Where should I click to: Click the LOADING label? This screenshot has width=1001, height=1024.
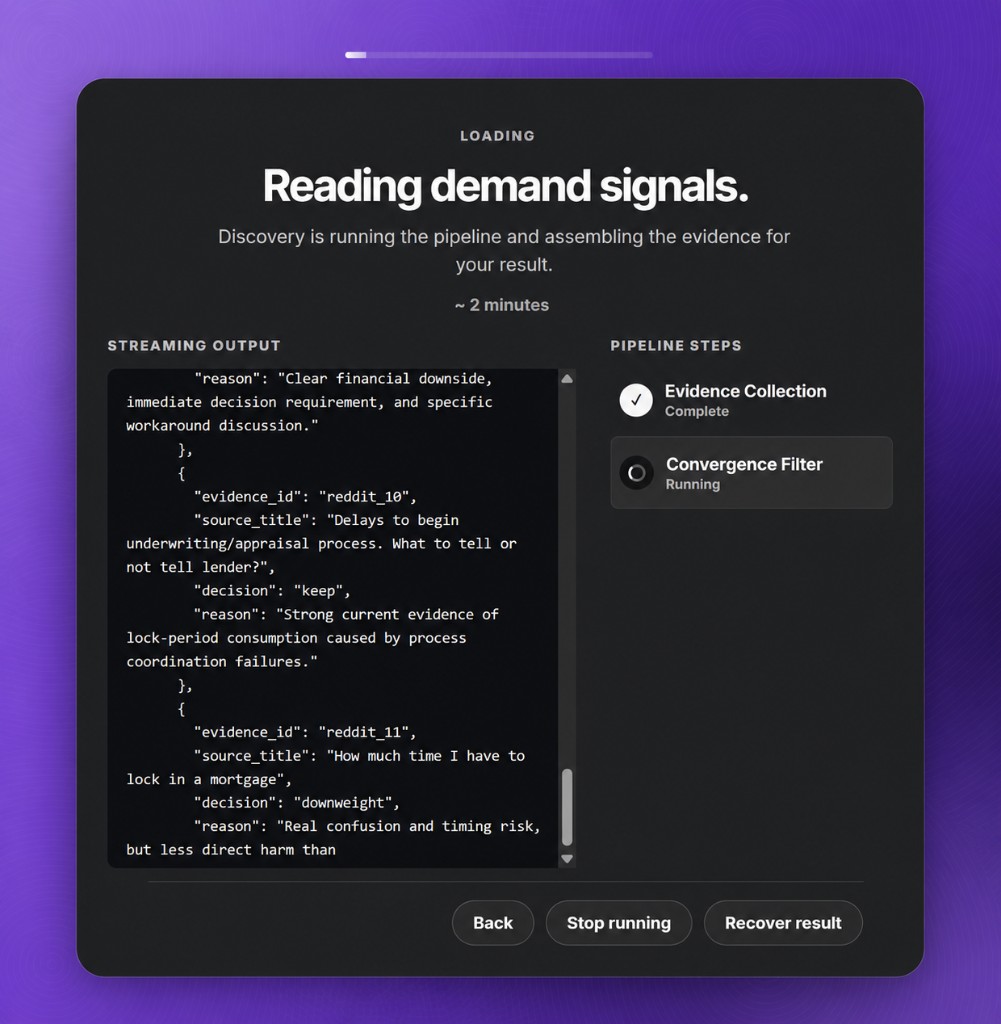(x=498, y=136)
